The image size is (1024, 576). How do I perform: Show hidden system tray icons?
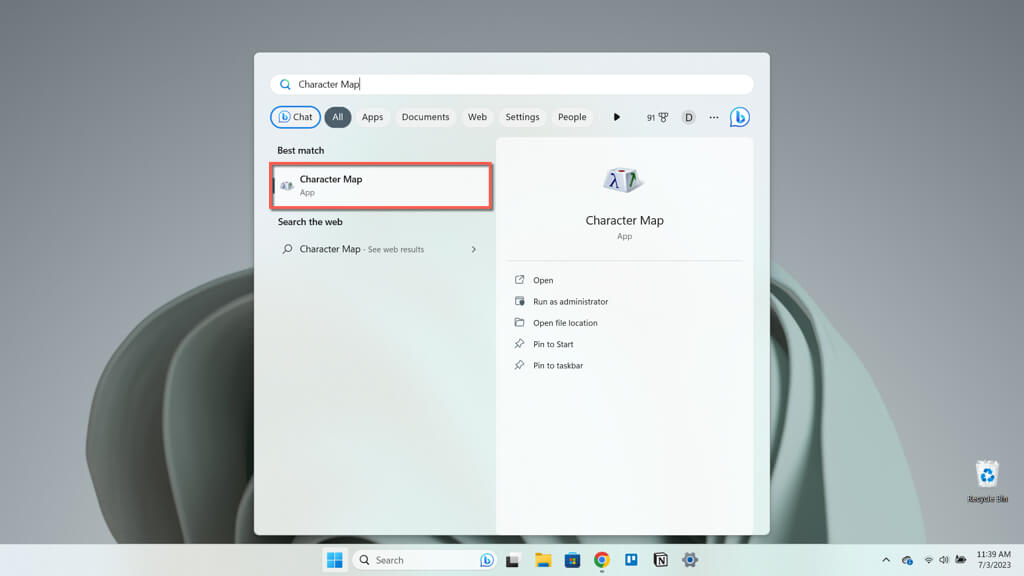pyautogui.click(x=886, y=560)
